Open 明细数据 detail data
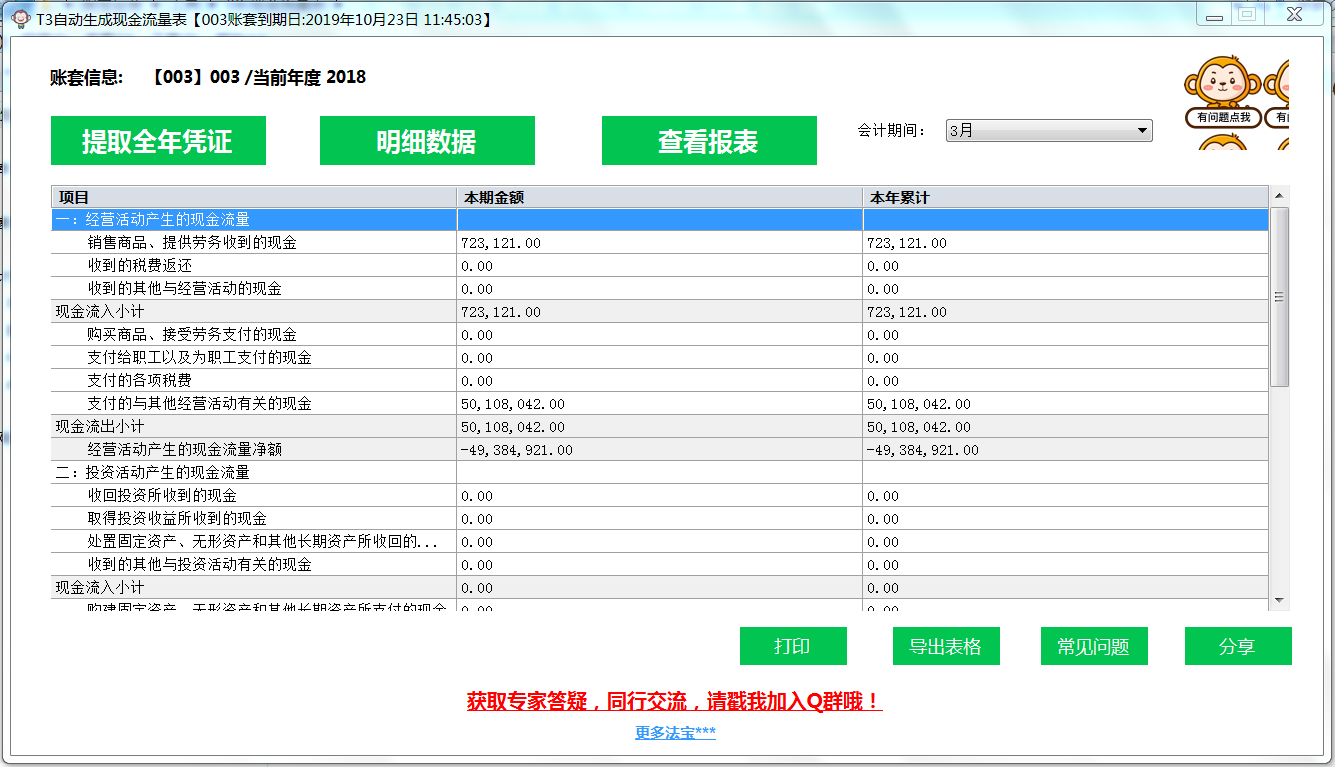 [427, 141]
